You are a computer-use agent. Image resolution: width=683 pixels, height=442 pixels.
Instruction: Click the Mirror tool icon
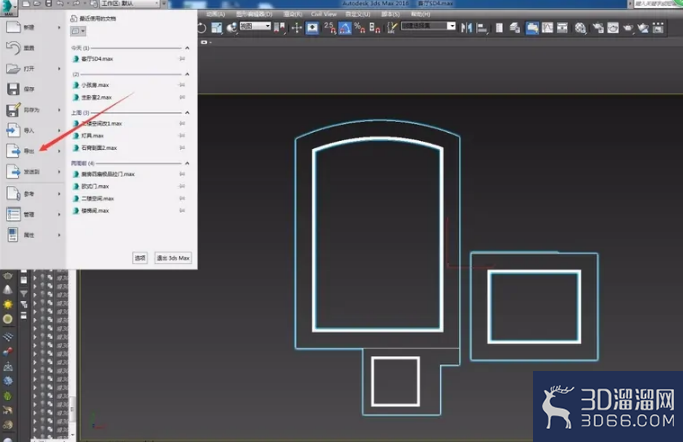tap(466, 28)
